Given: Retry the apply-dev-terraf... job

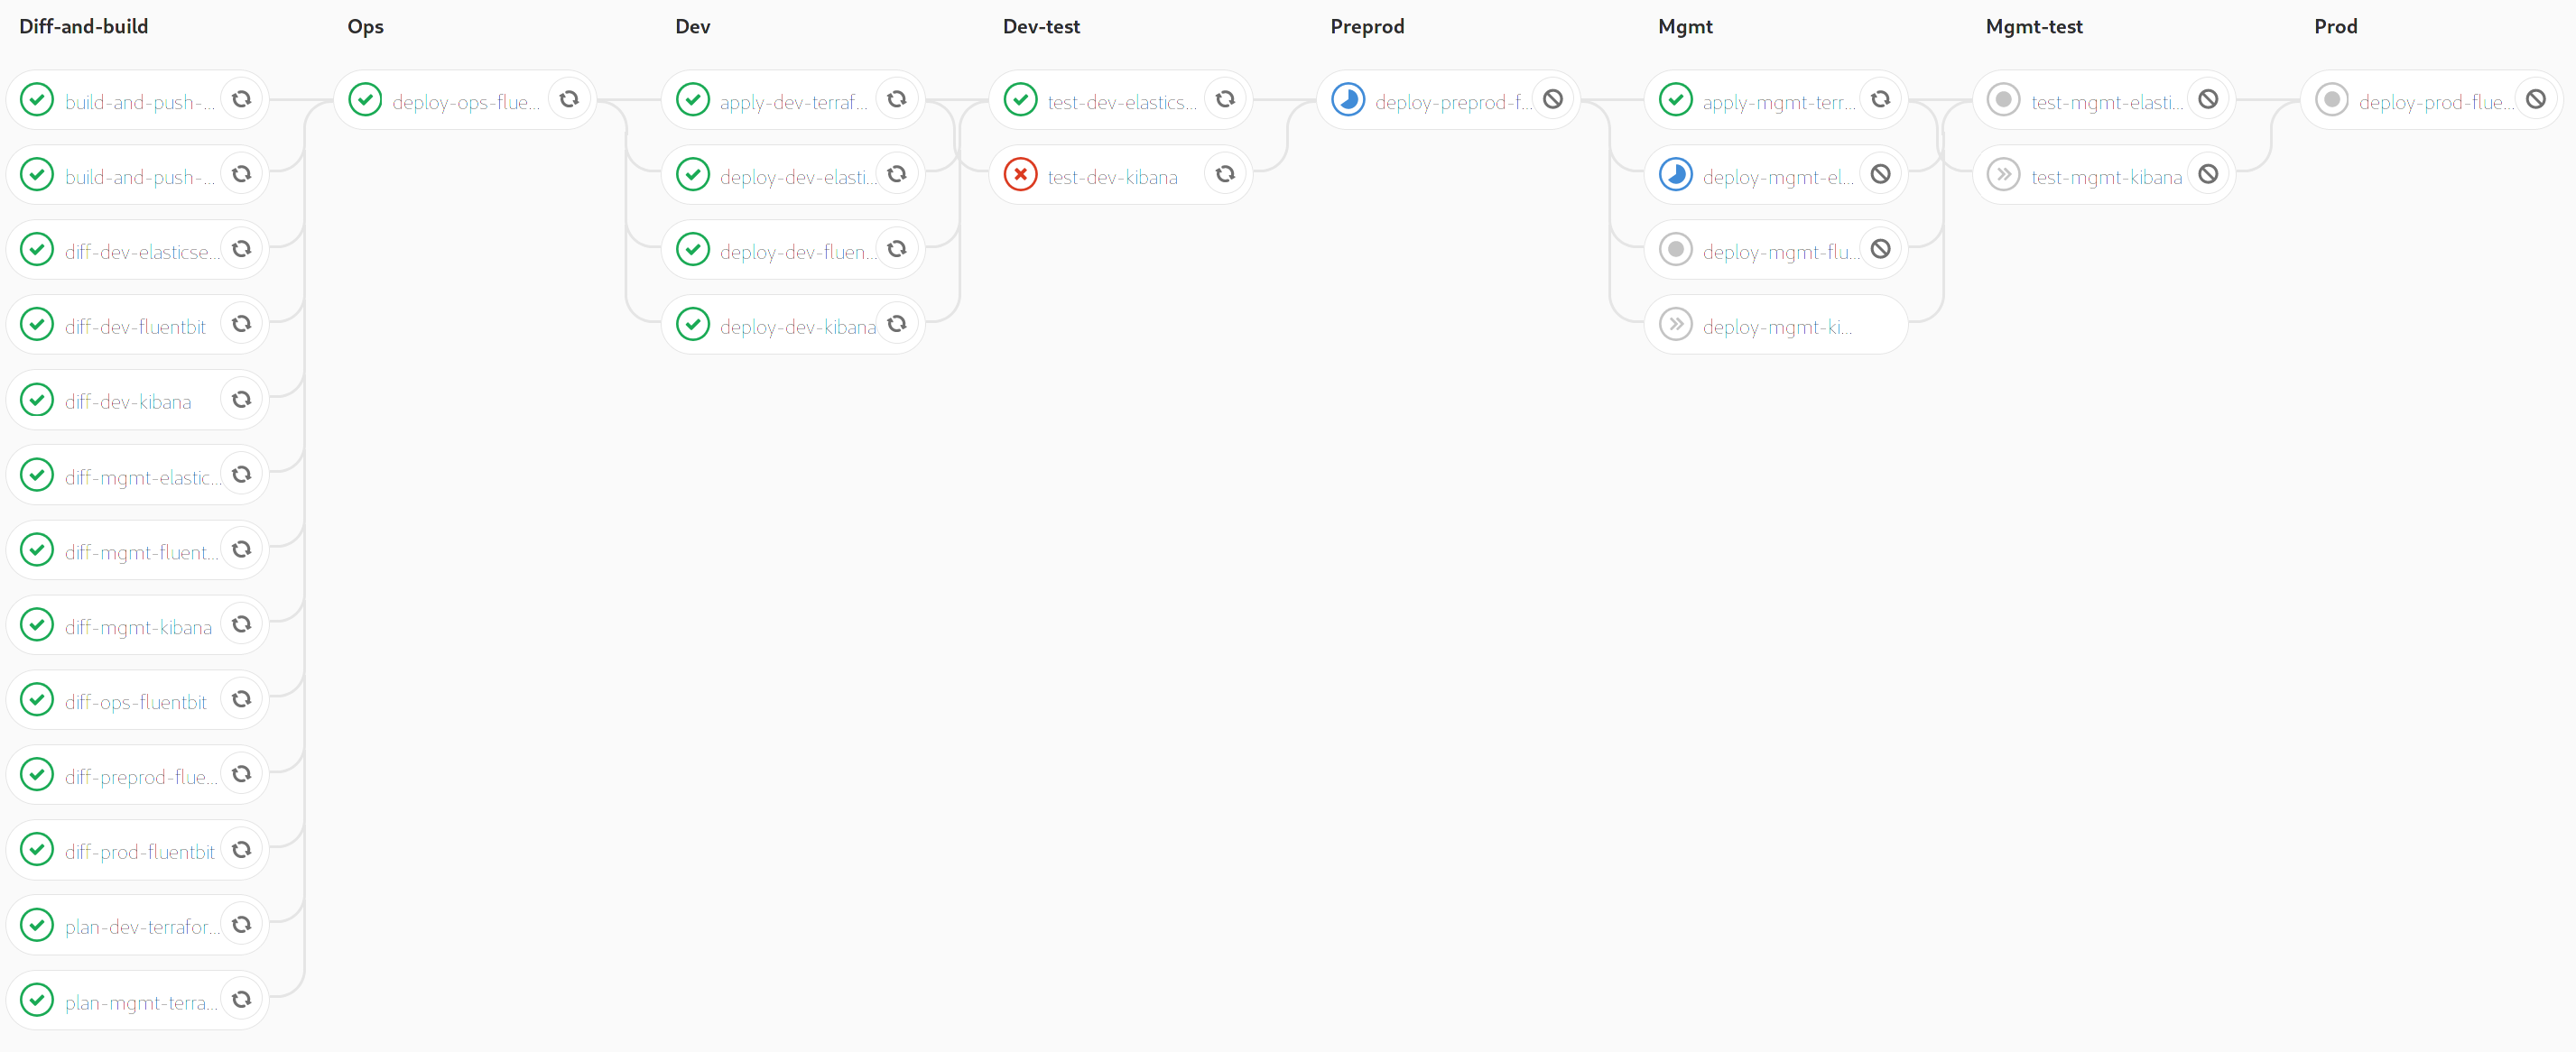Looking at the screenshot, I should 897,99.
